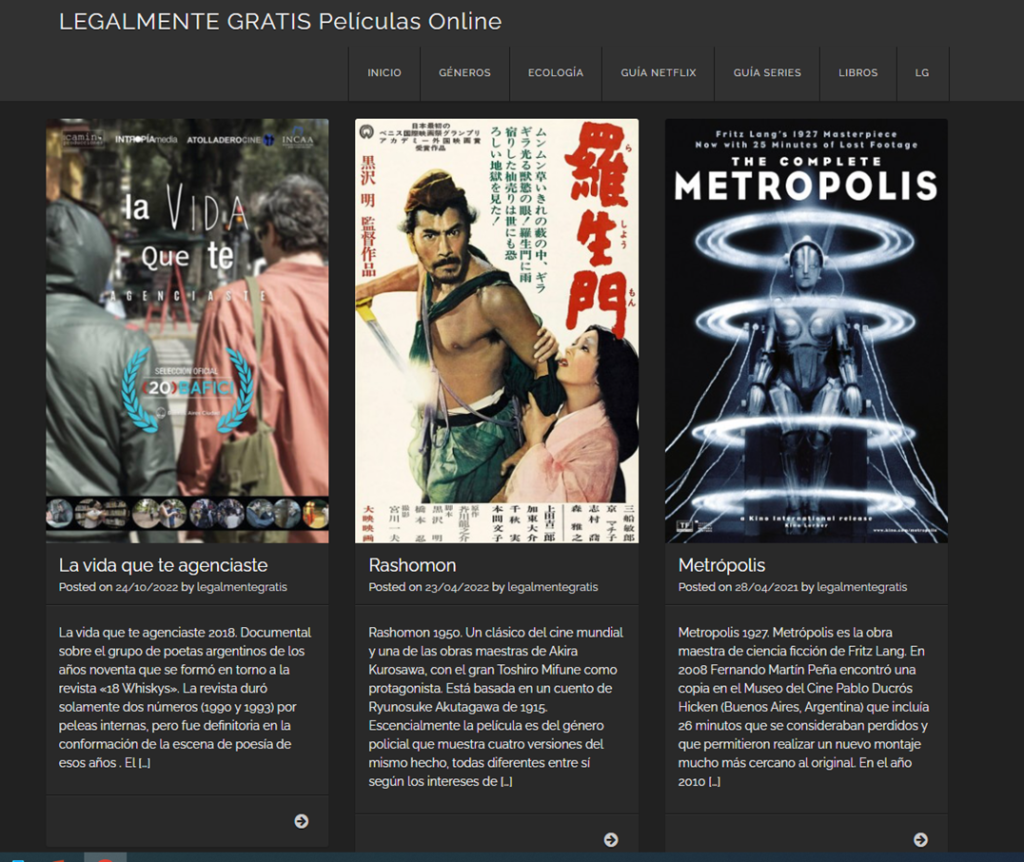Click the arrow icon under the Rashomon card
1024x862 pixels.
coord(611,839)
